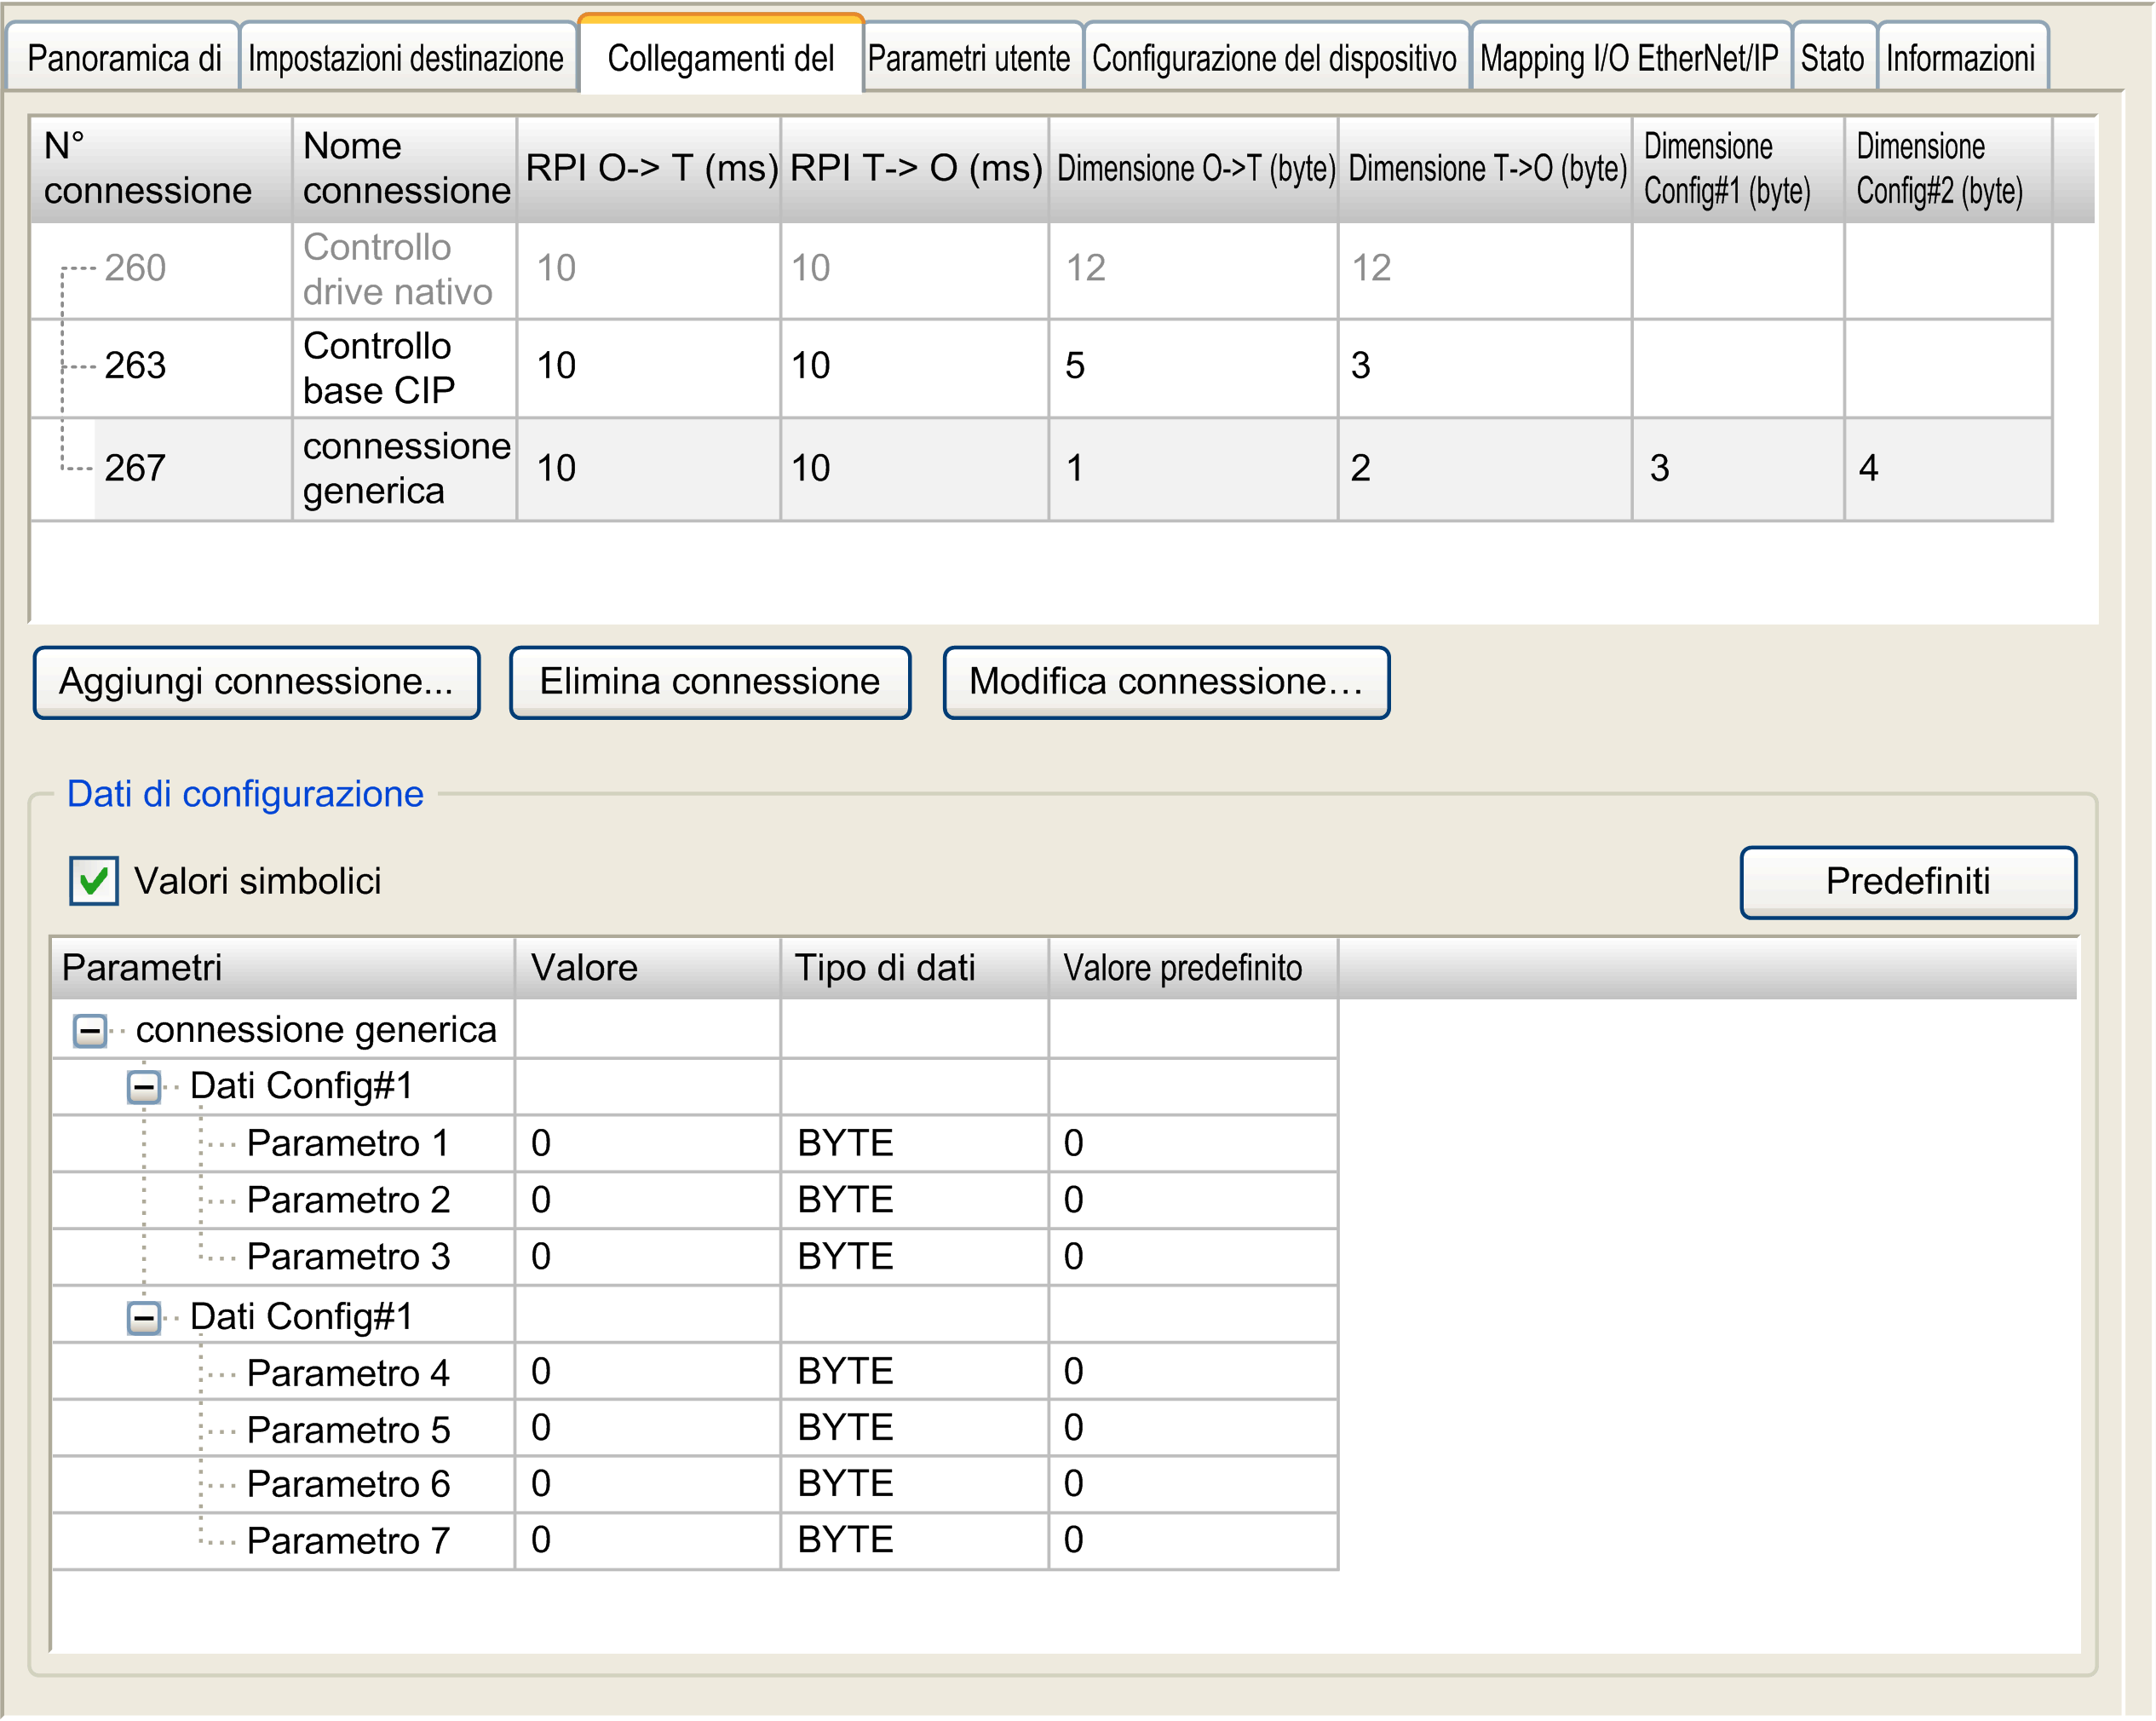Screen dimensions: 2156x1721
Task: Select Parametro 2 tree row
Action: [695, 1200]
